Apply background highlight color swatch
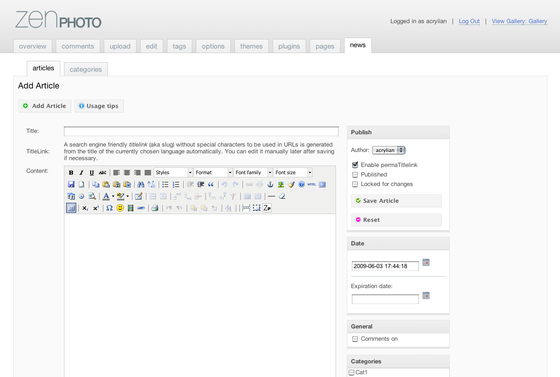Image resolution: width=560 pixels, height=377 pixels. [121, 196]
